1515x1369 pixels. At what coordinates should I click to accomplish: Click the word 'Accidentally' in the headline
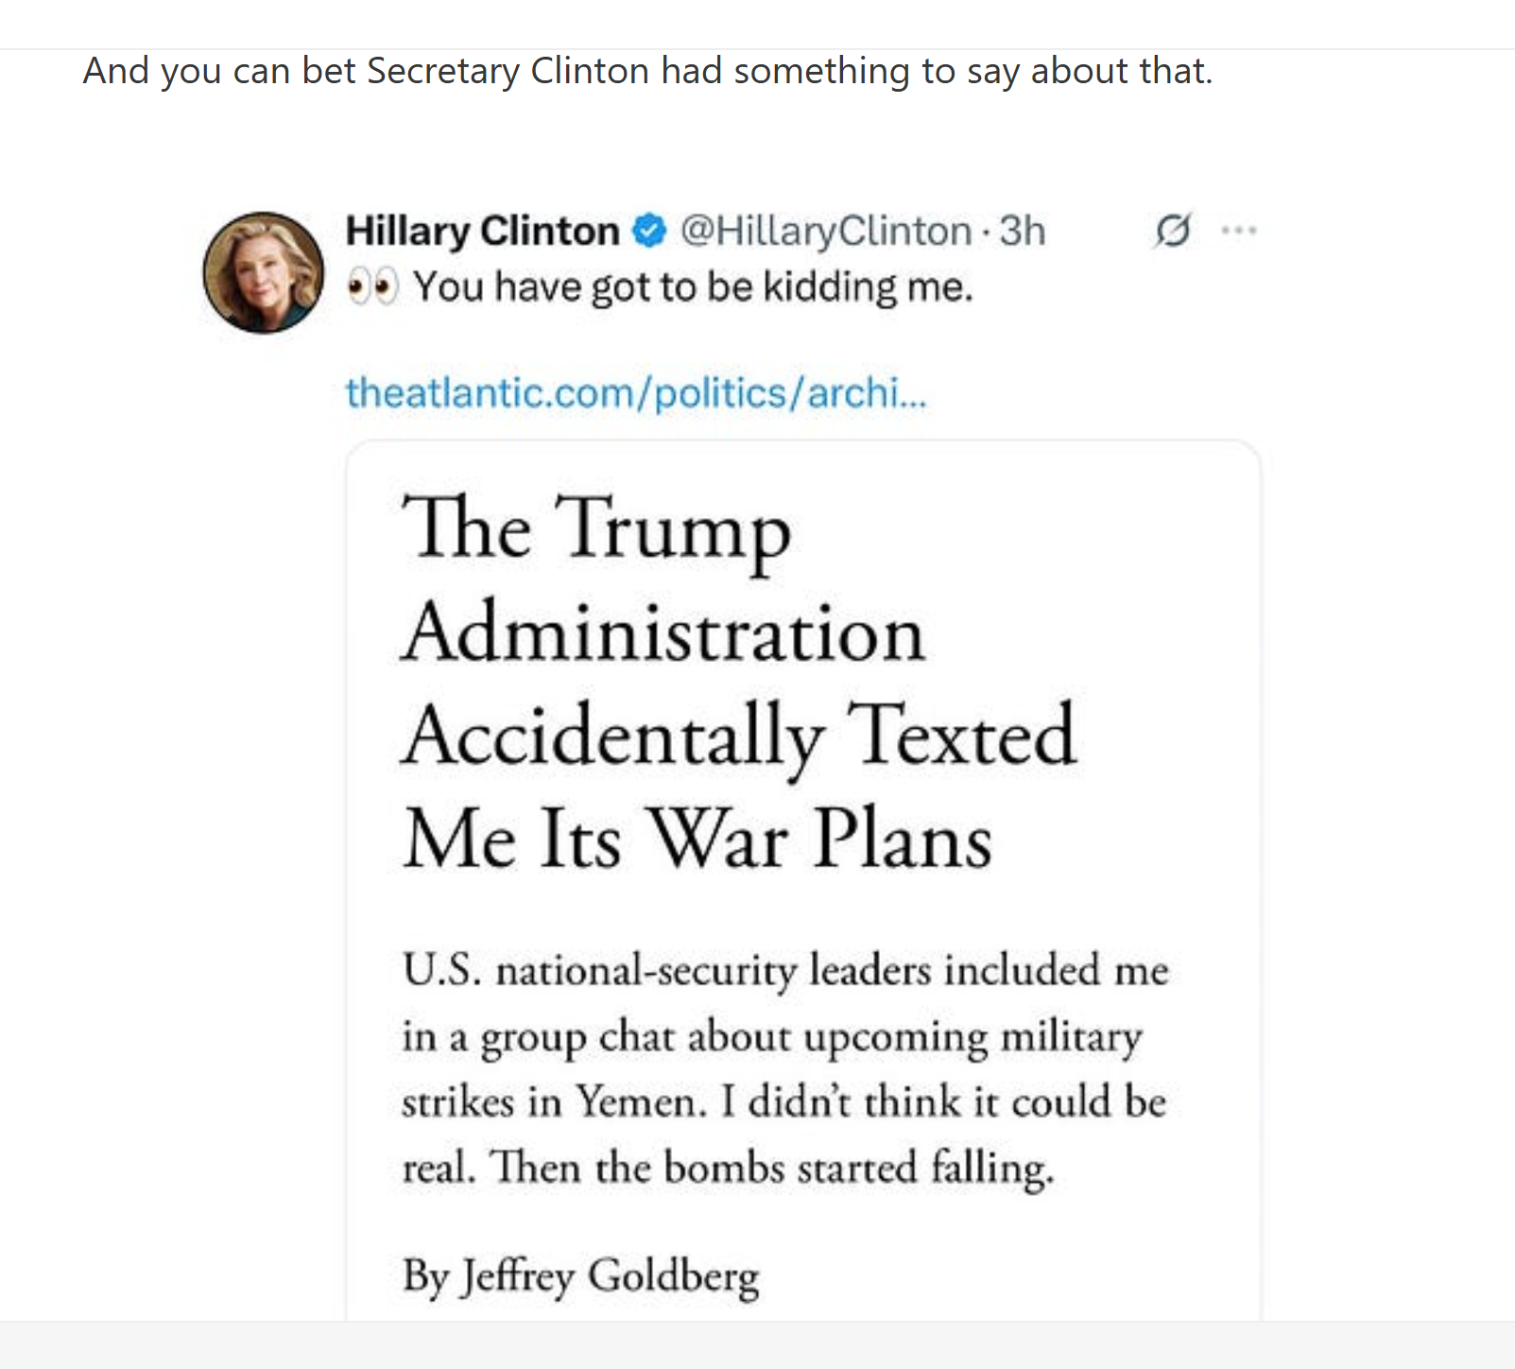[x=614, y=736]
